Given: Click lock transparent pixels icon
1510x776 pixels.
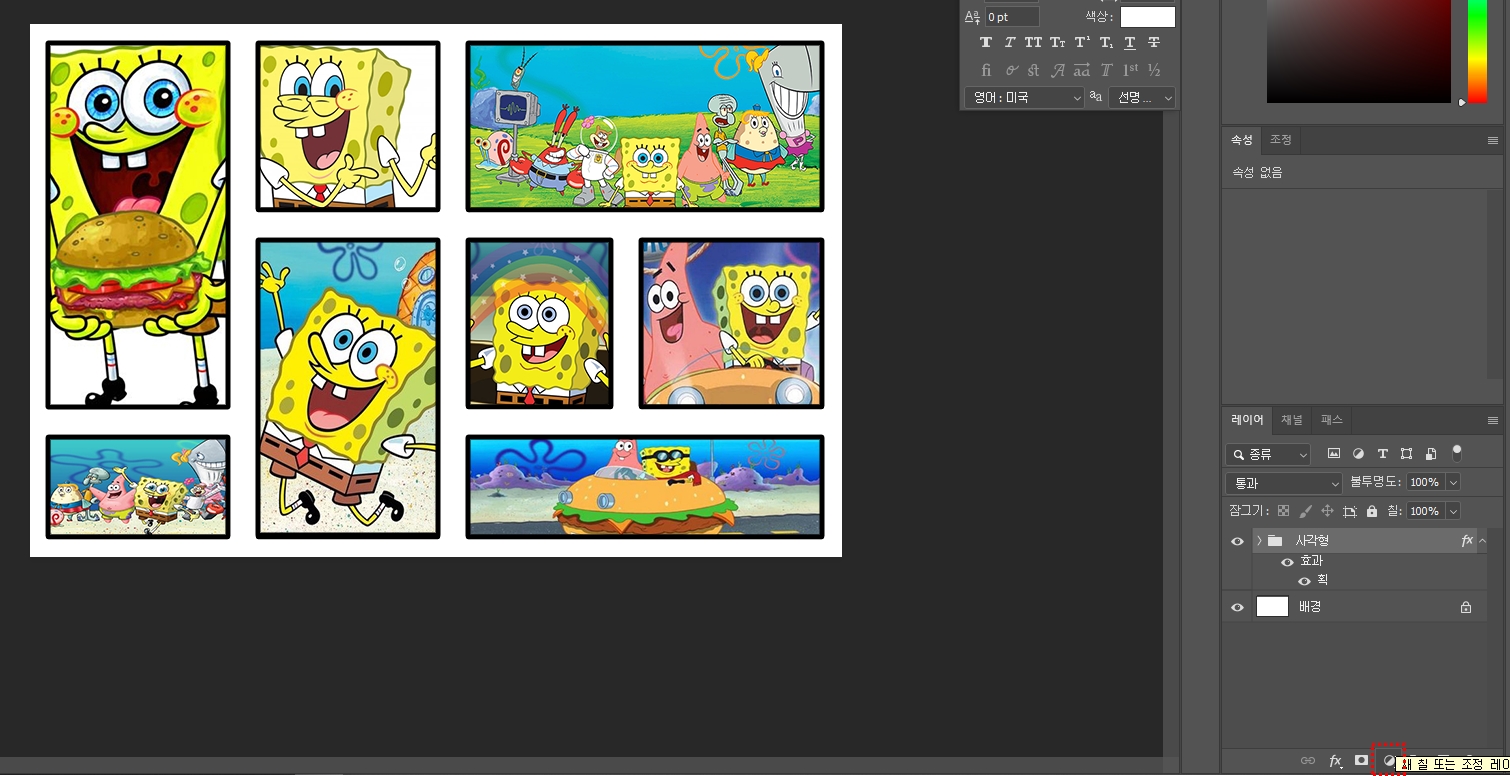Looking at the screenshot, I should tap(1283, 511).
